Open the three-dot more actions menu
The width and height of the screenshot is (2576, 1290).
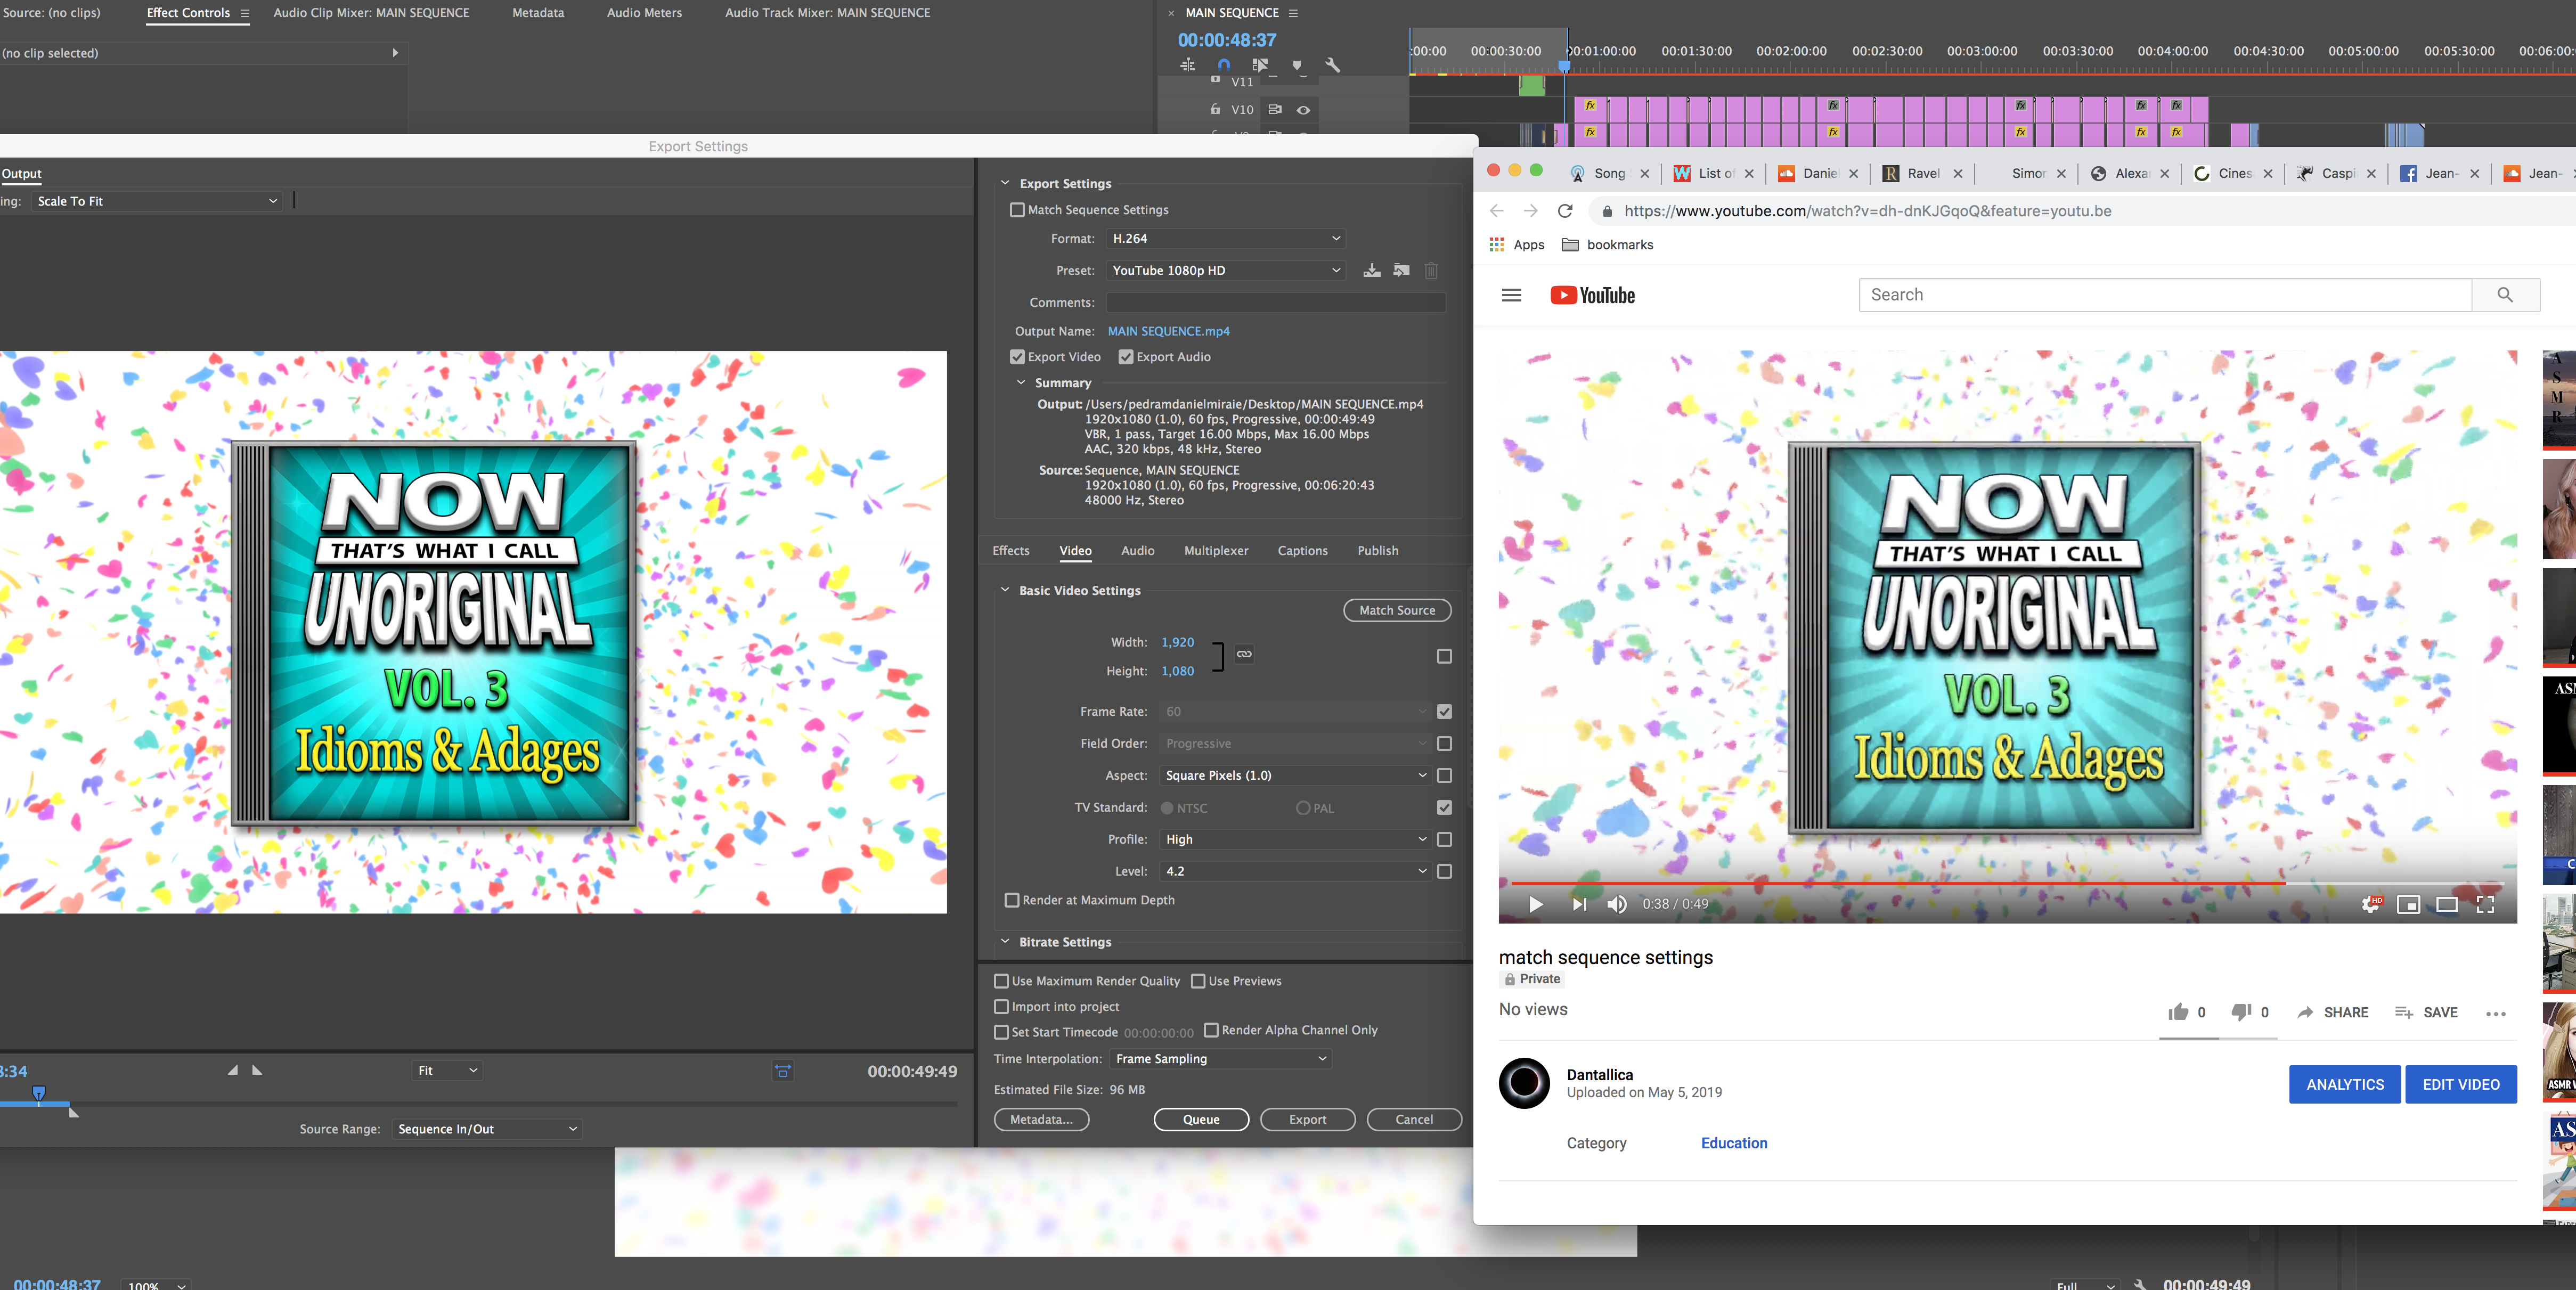[2496, 1013]
